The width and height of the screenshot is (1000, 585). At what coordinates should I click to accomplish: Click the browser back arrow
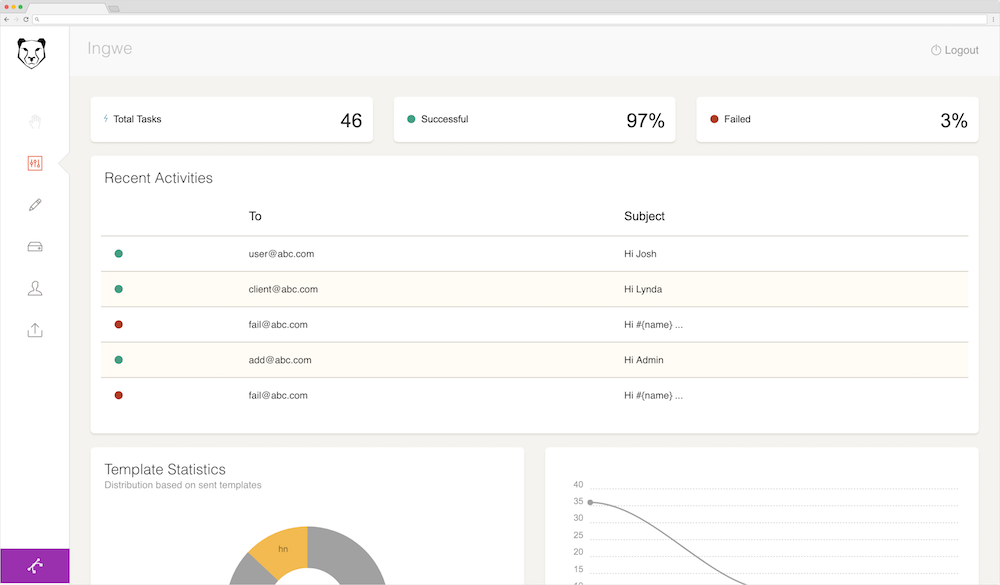(x=6, y=19)
